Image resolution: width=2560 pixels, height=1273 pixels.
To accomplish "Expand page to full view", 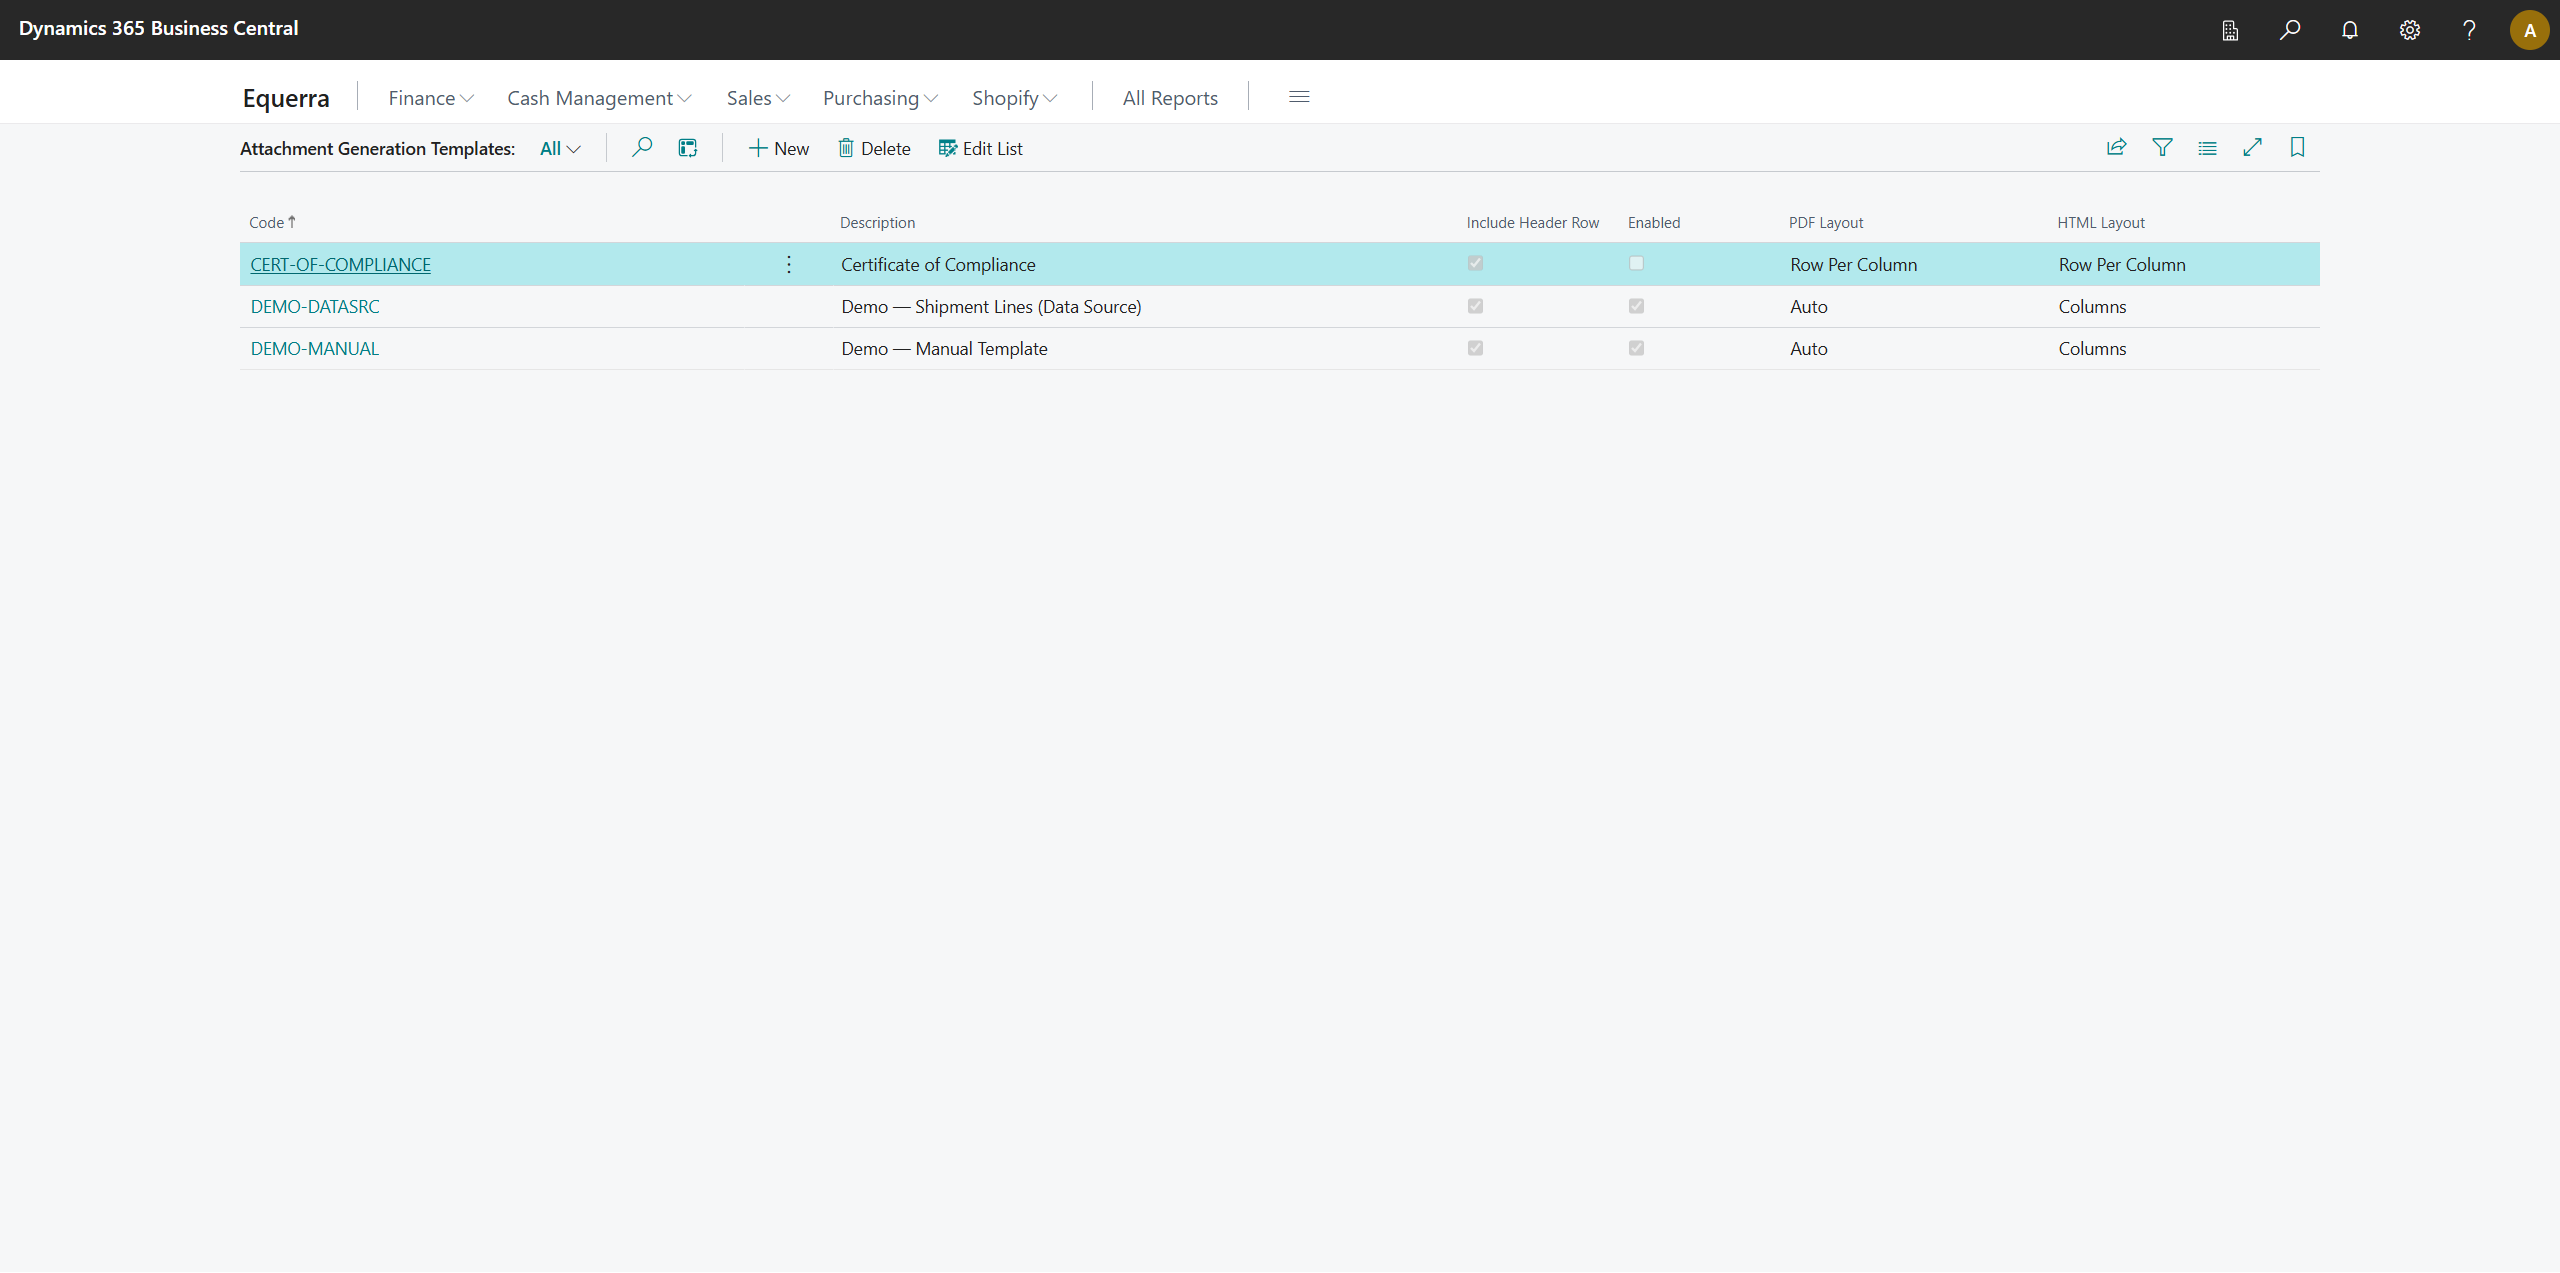I will [2252, 148].
